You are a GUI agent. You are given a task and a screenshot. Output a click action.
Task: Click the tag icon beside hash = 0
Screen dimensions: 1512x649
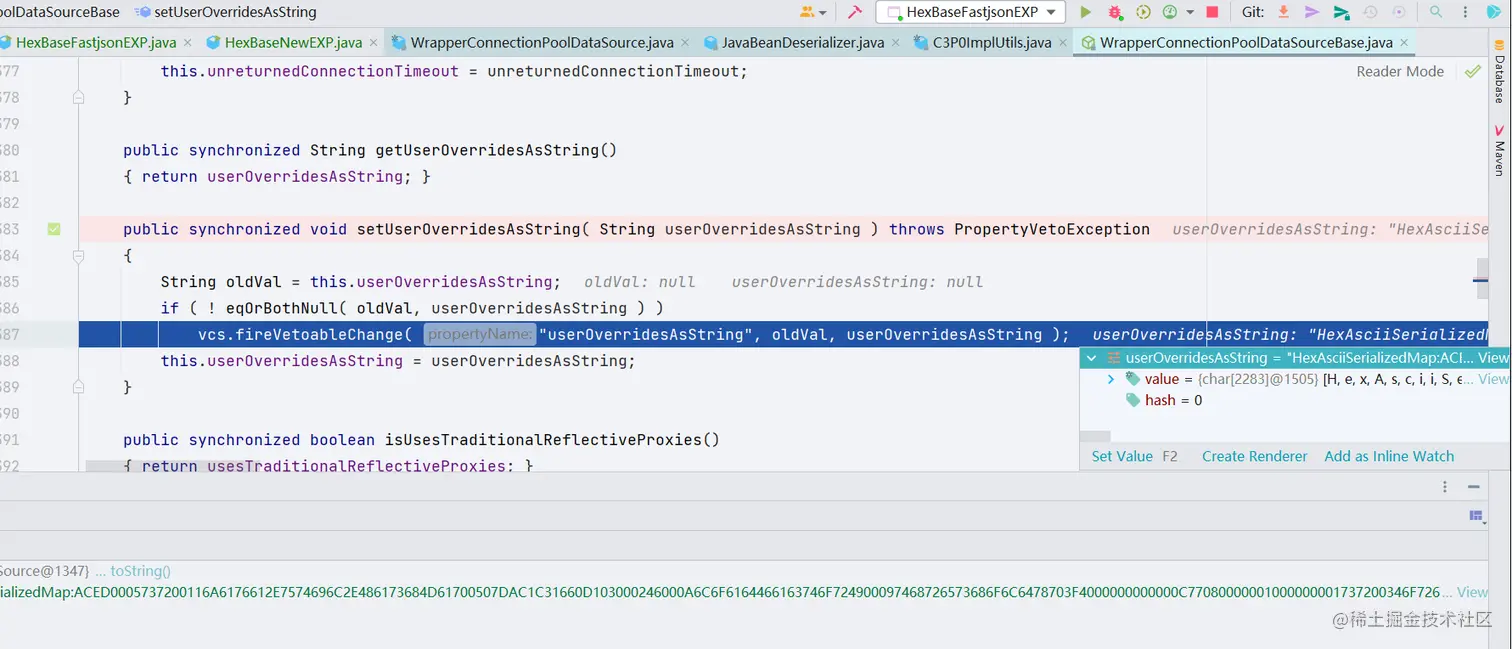[1132, 400]
